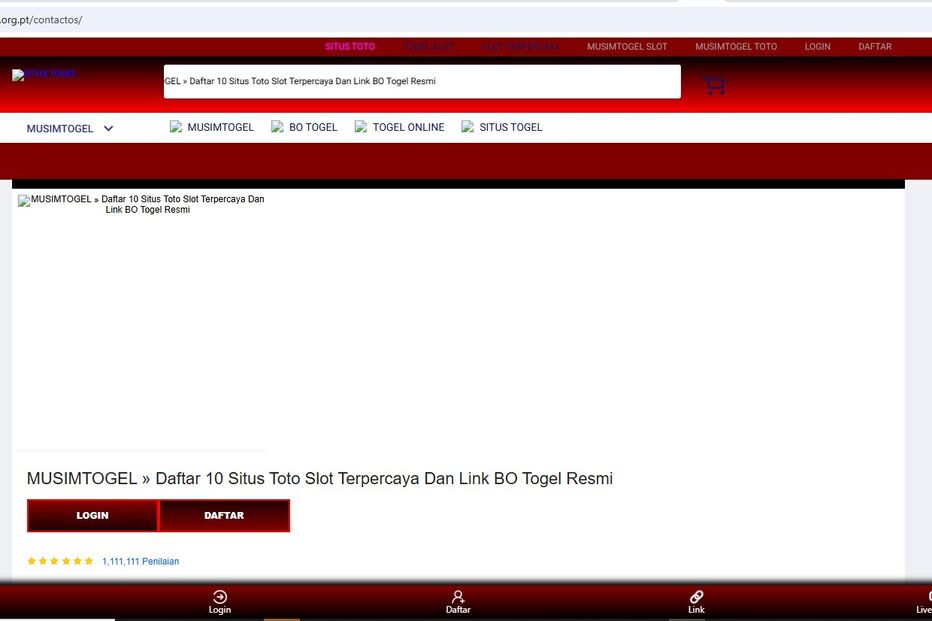Click the MUSIMTOGEL product image thumbnail

pos(141,320)
